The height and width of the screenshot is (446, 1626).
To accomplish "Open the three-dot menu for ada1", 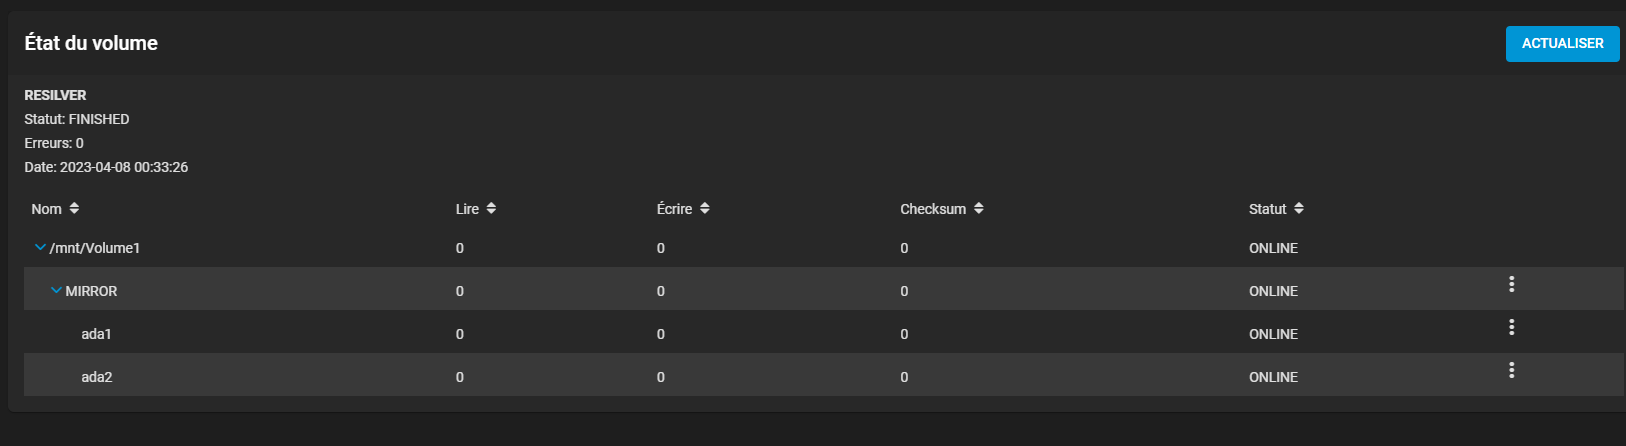I will pyautogui.click(x=1511, y=327).
